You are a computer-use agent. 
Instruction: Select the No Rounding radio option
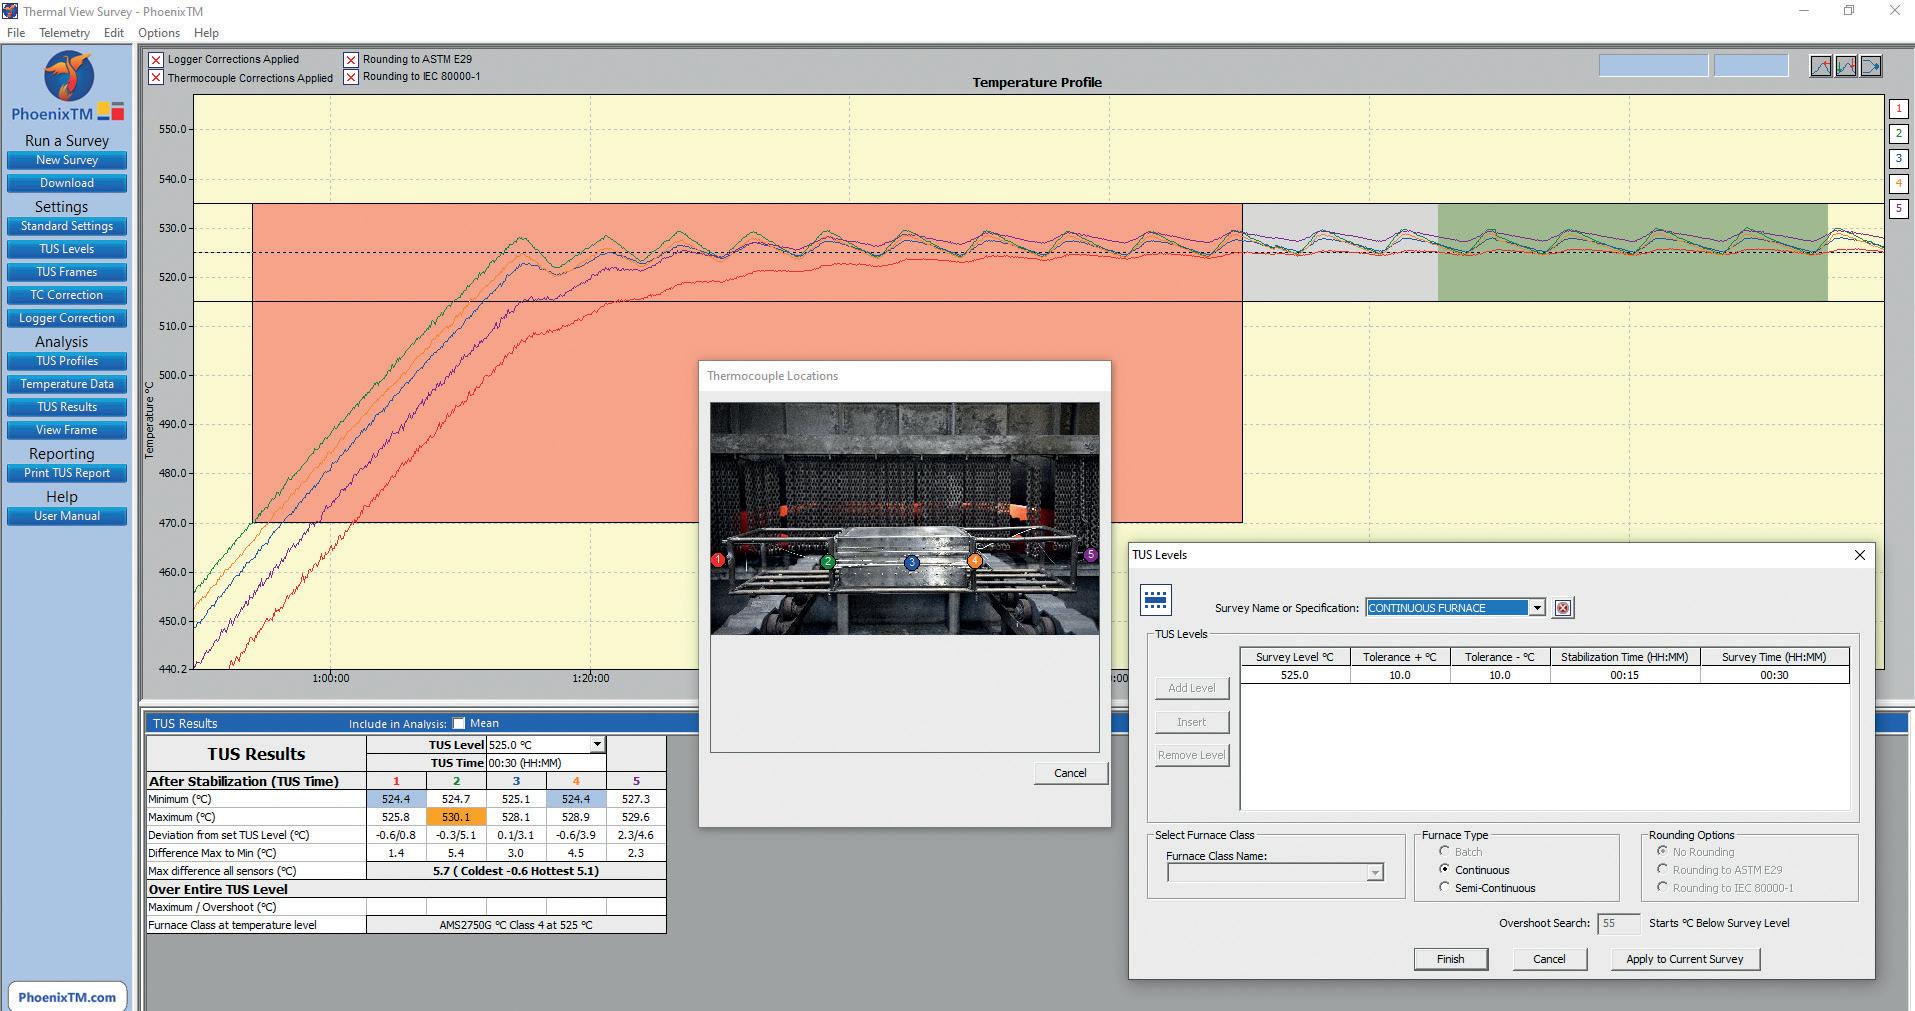1662,852
